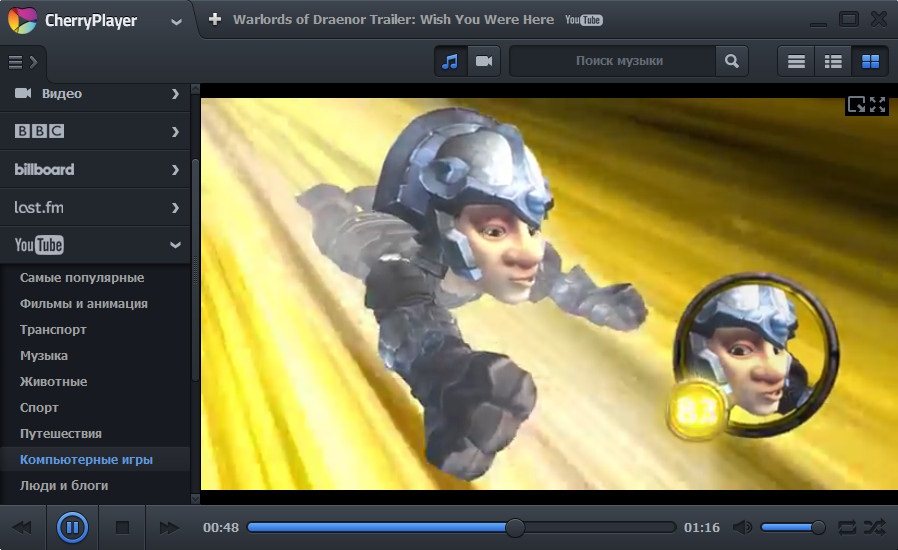Click the YouTube logo in sidebar

point(39,245)
